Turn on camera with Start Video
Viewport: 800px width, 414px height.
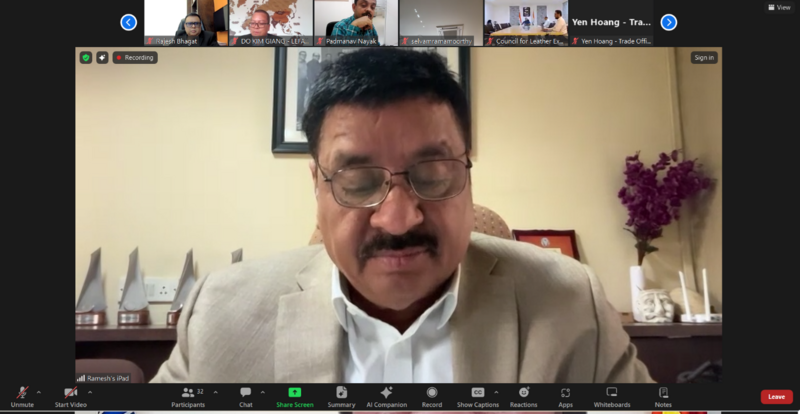click(x=70, y=396)
